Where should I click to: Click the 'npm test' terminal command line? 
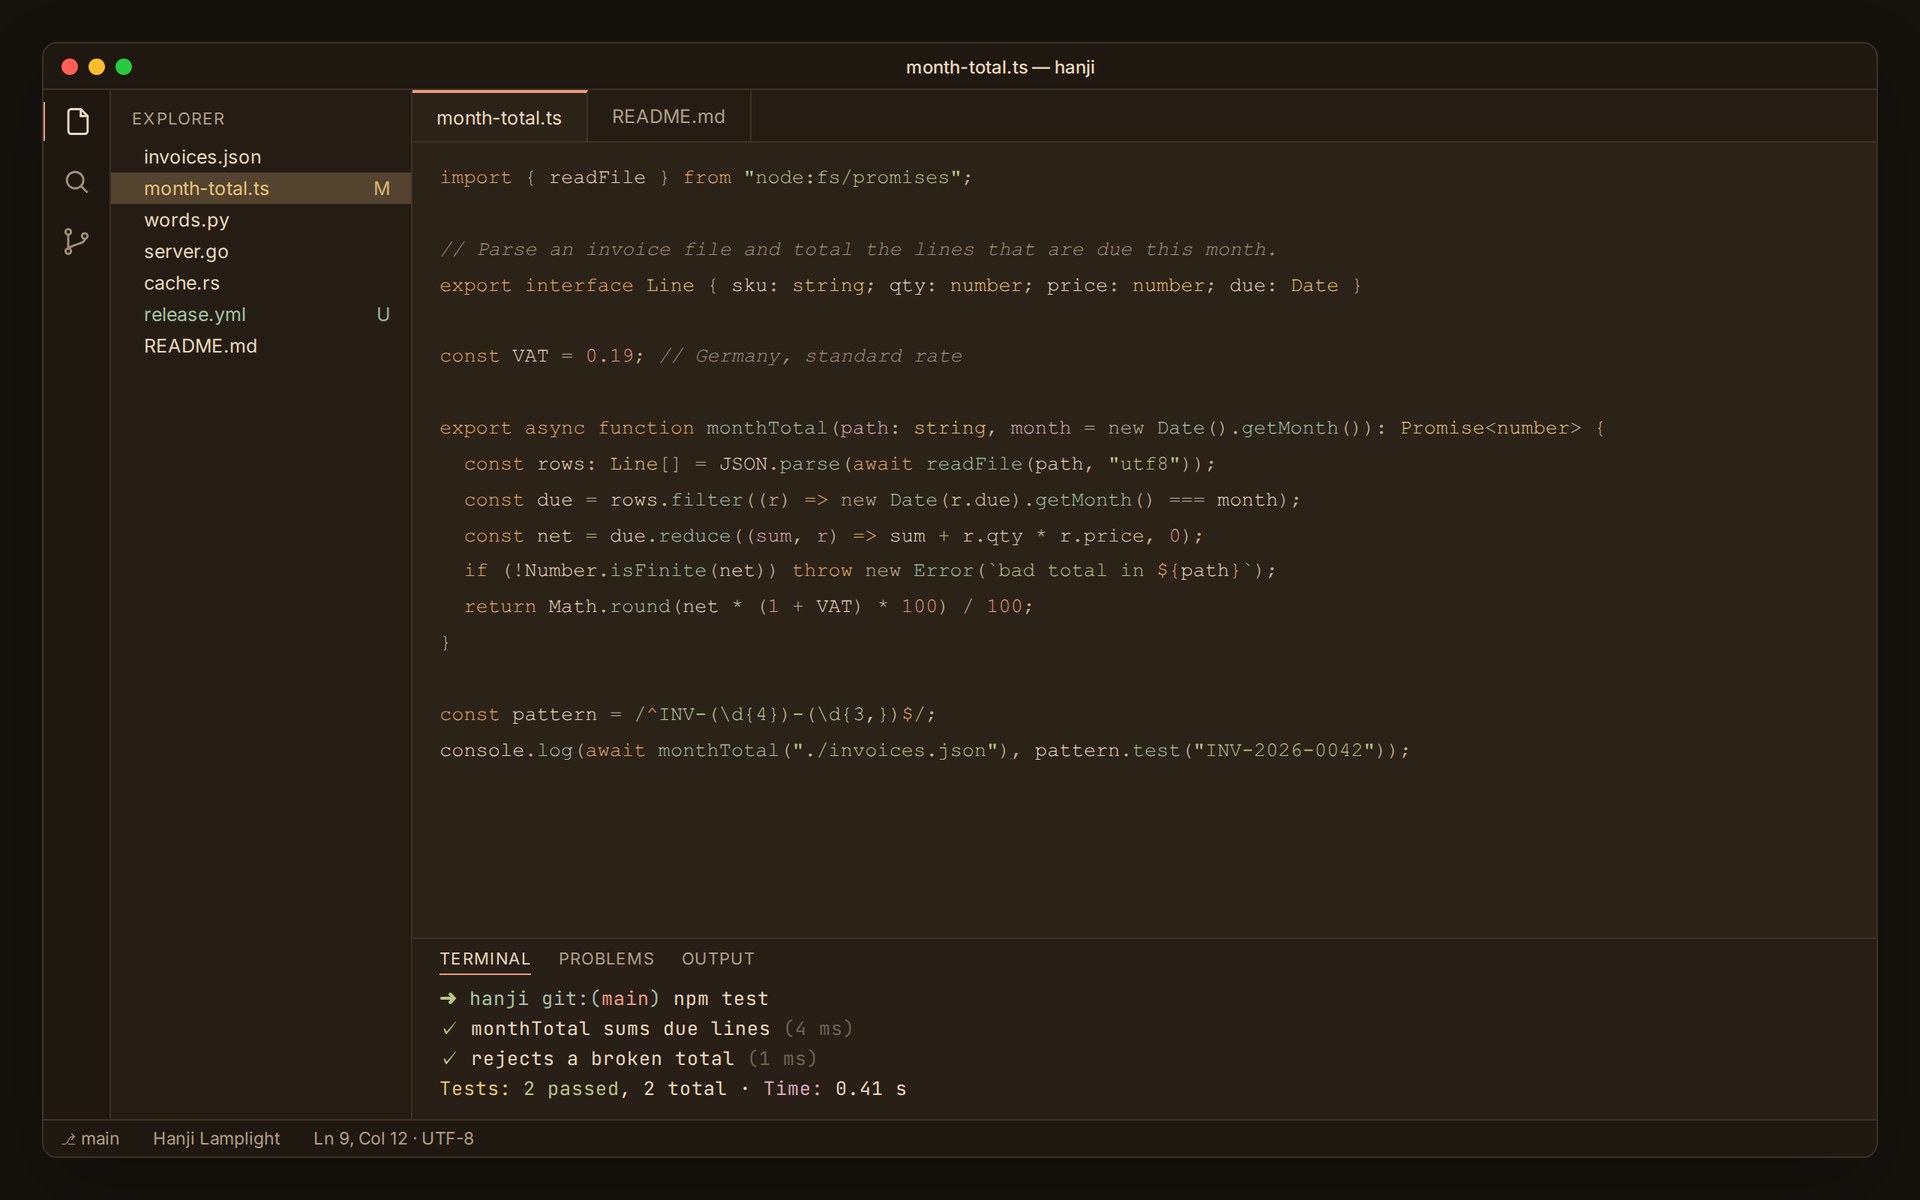tap(604, 998)
